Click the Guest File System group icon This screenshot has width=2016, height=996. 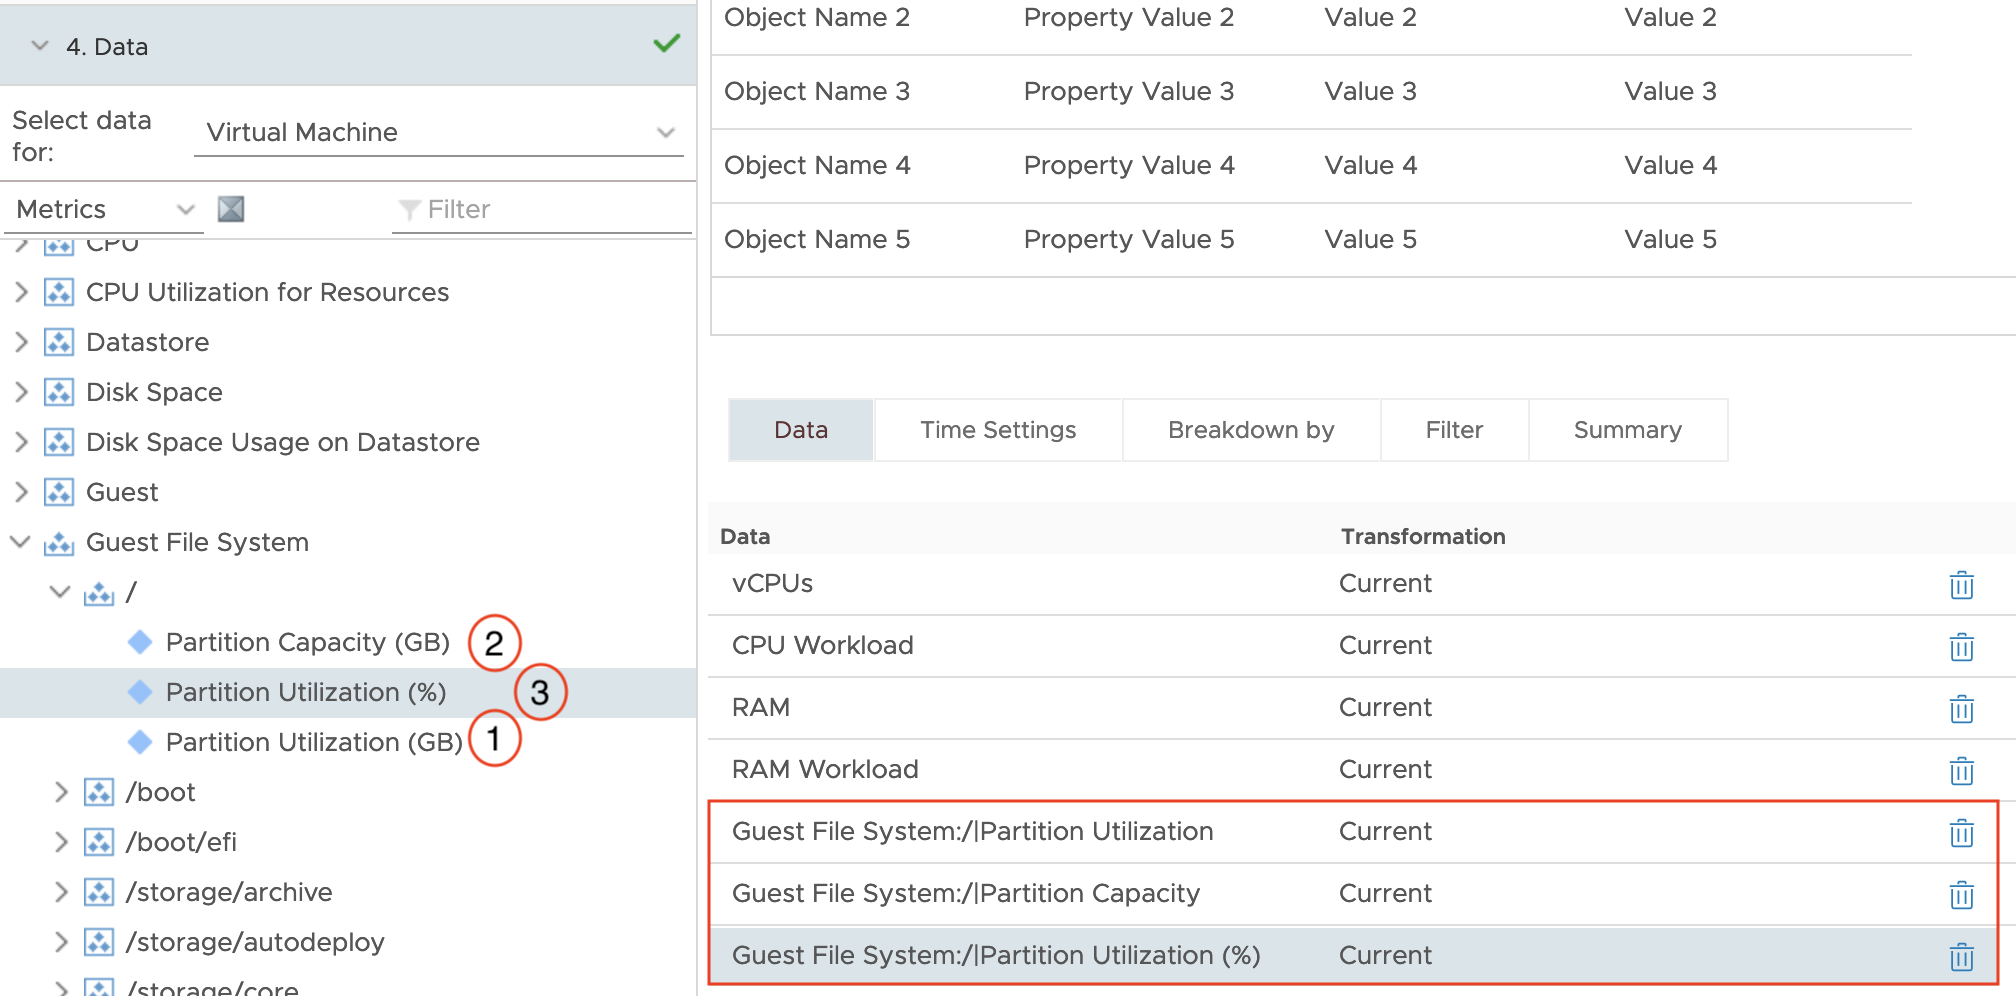tap(59, 543)
